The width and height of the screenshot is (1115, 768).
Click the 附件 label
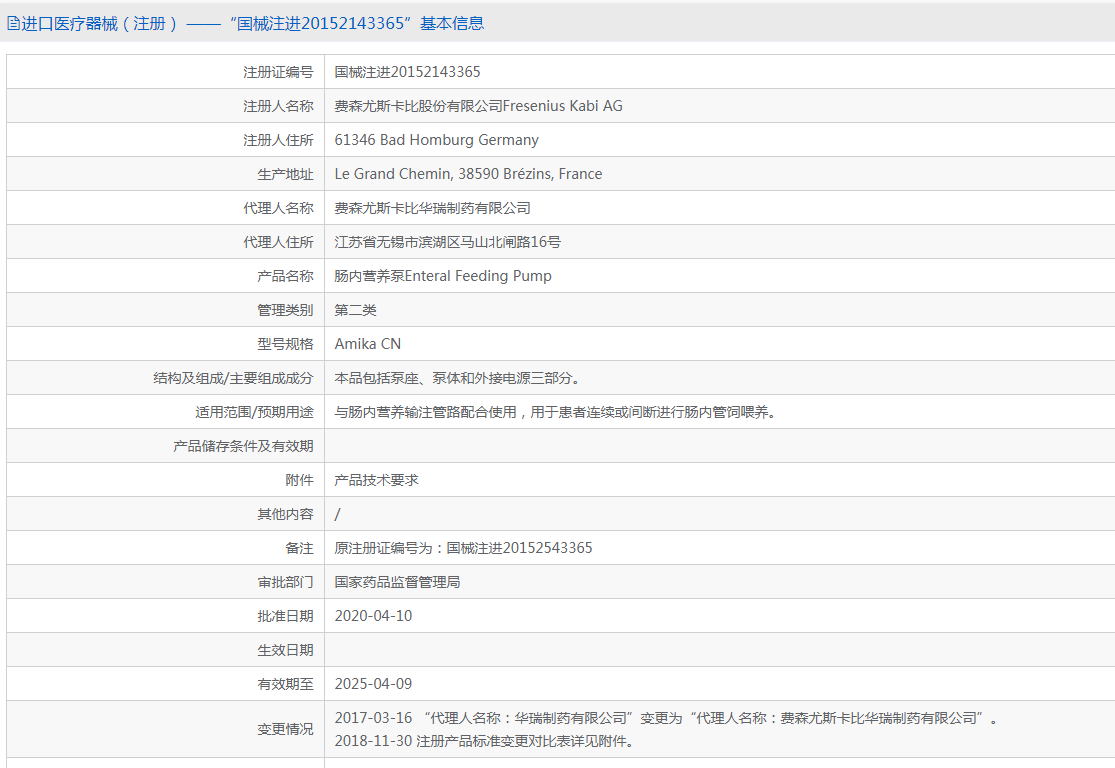(299, 480)
